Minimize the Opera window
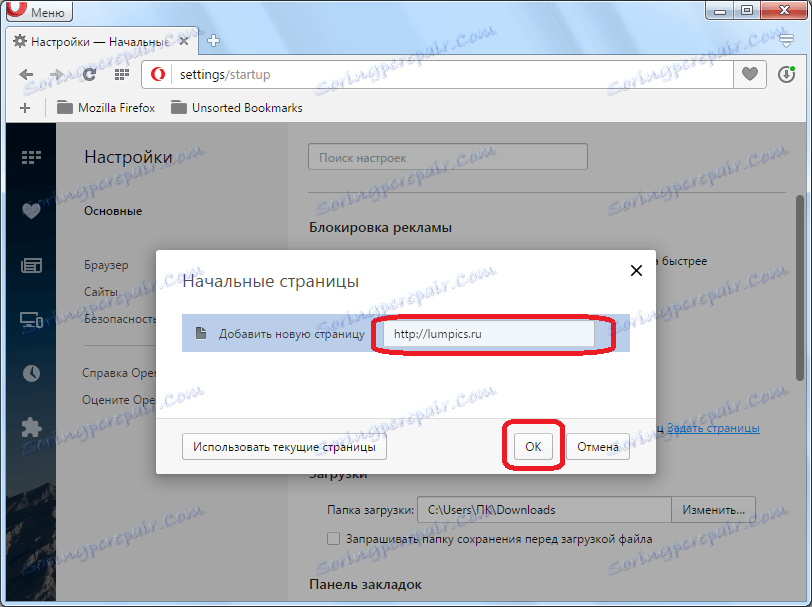Viewport: 812px width, 607px height. pos(720,9)
